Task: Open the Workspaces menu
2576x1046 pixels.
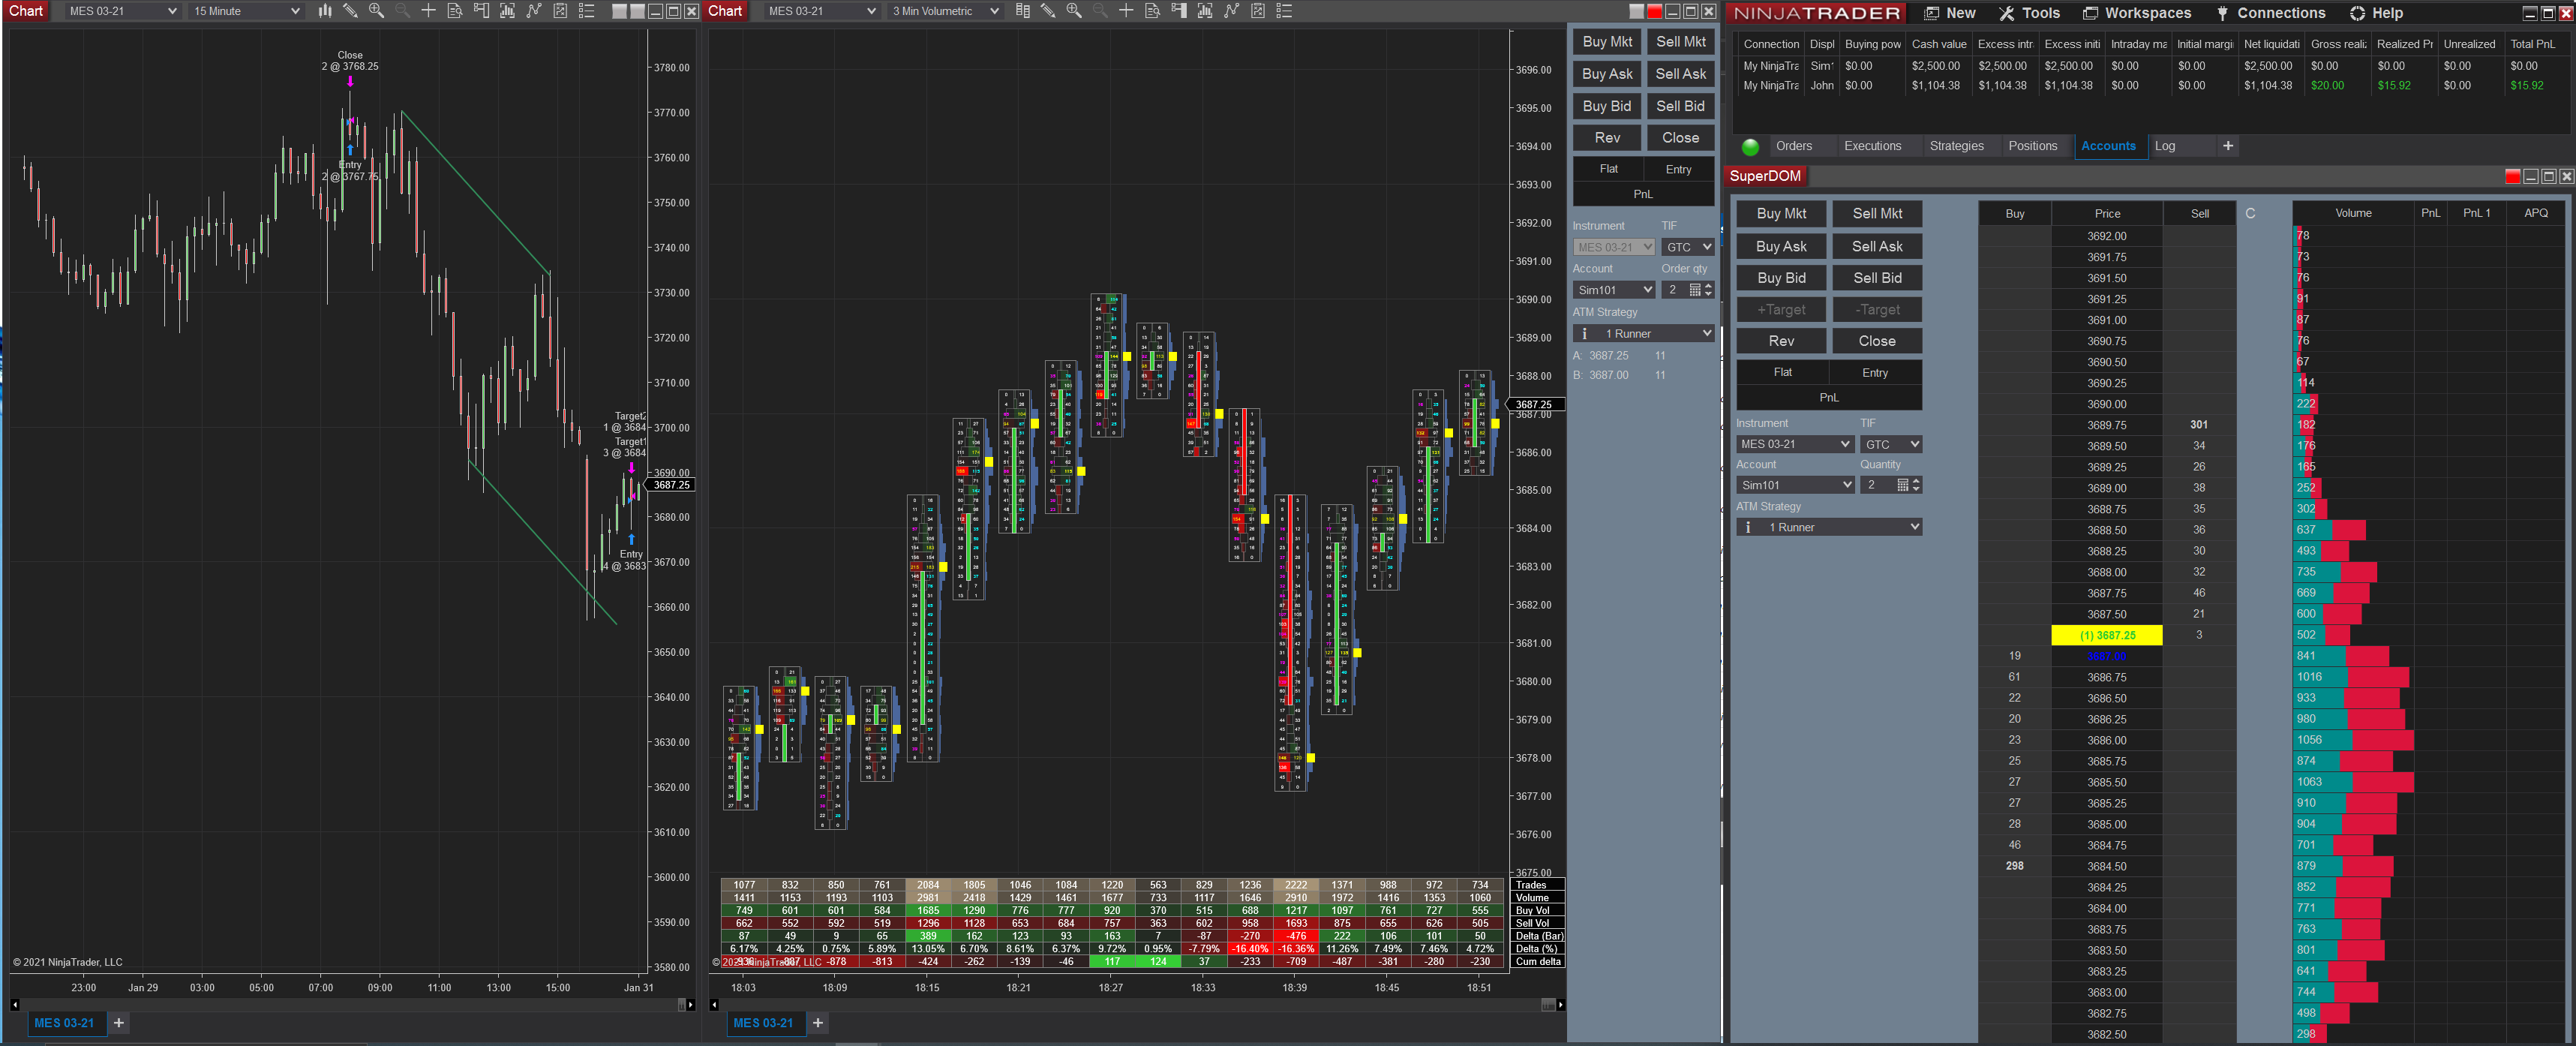Action: (2137, 13)
